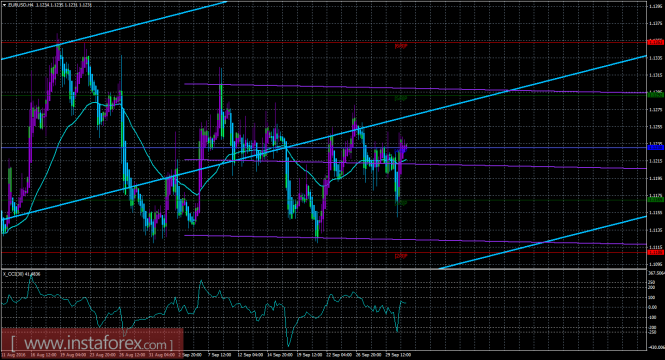The width and height of the screenshot is (665, 360).
Task: Select the 29 Sep 12:00 date marker
Action: tap(401, 355)
